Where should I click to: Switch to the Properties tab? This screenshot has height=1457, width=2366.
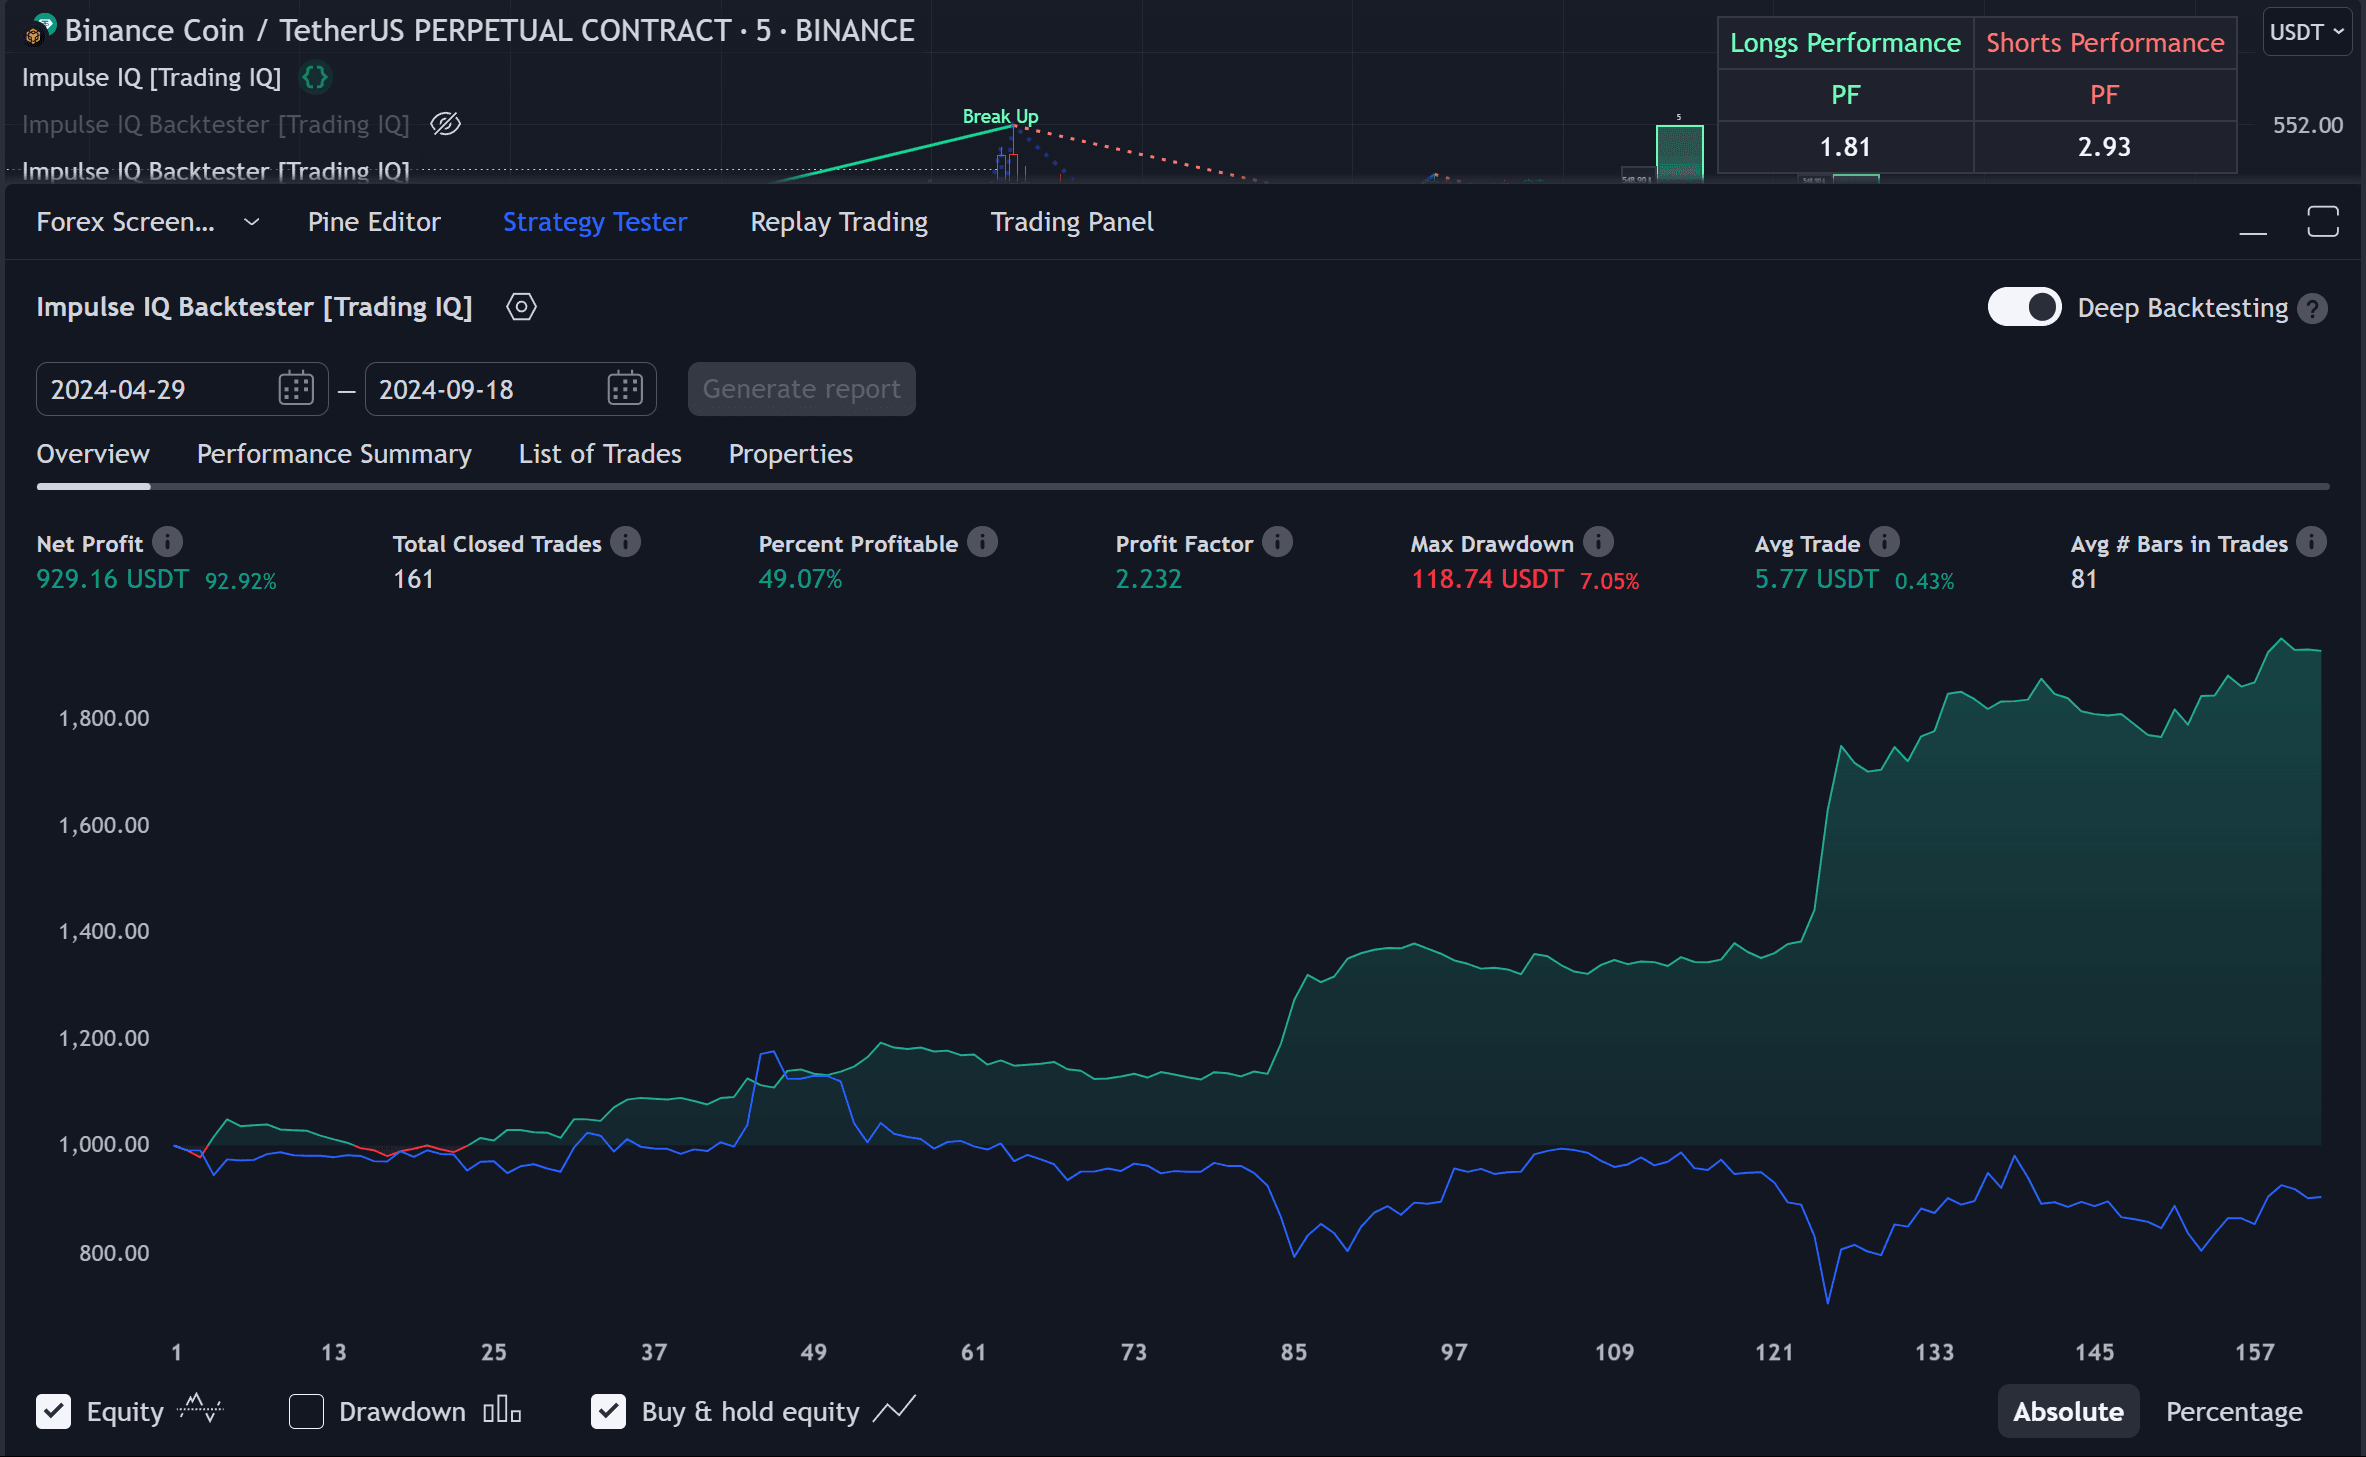click(791, 454)
